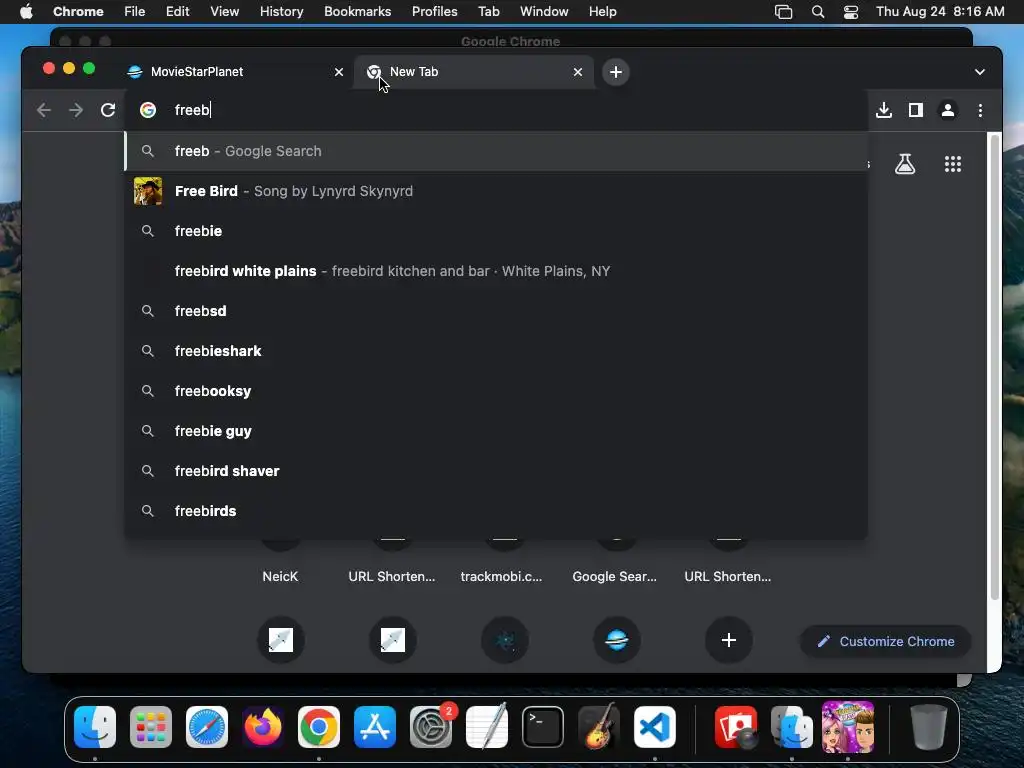Open the MovieStarPlanet planet shortcut tile

point(616,640)
